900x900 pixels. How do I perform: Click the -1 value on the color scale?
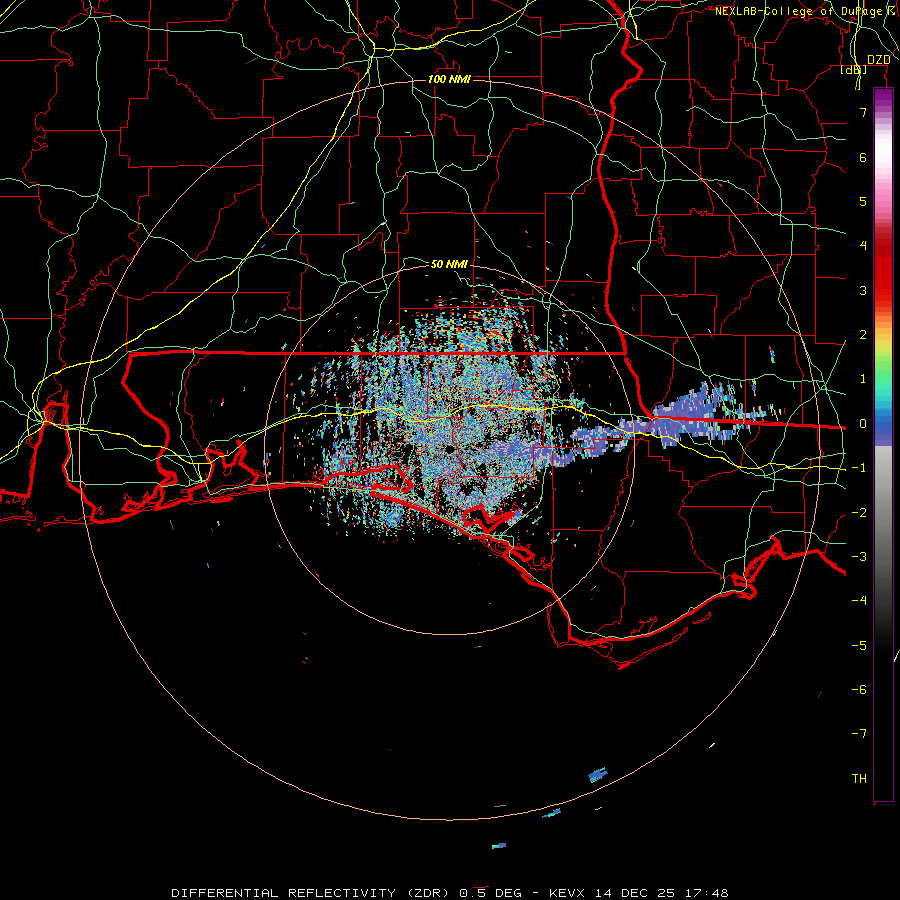[859, 468]
